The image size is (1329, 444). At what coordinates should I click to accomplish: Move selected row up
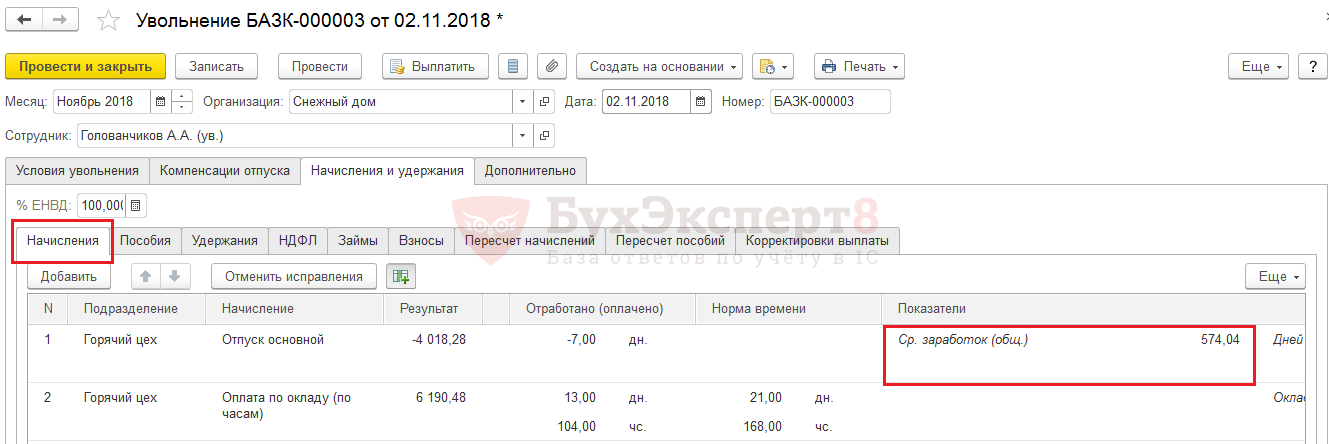pyautogui.click(x=144, y=277)
